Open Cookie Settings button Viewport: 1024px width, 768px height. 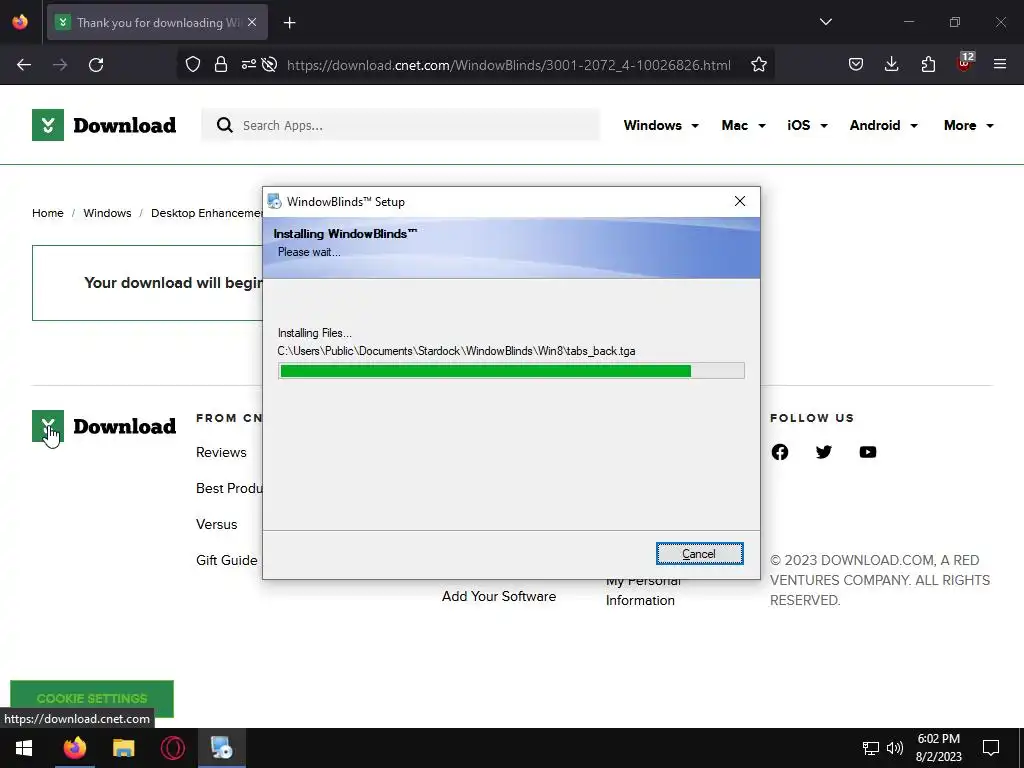(92, 698)
